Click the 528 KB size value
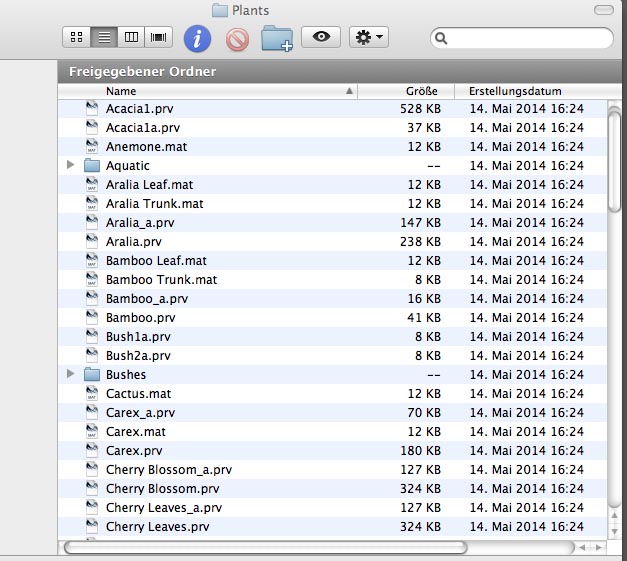The width and height of the screenshot is (627, 561). point(420,109)
